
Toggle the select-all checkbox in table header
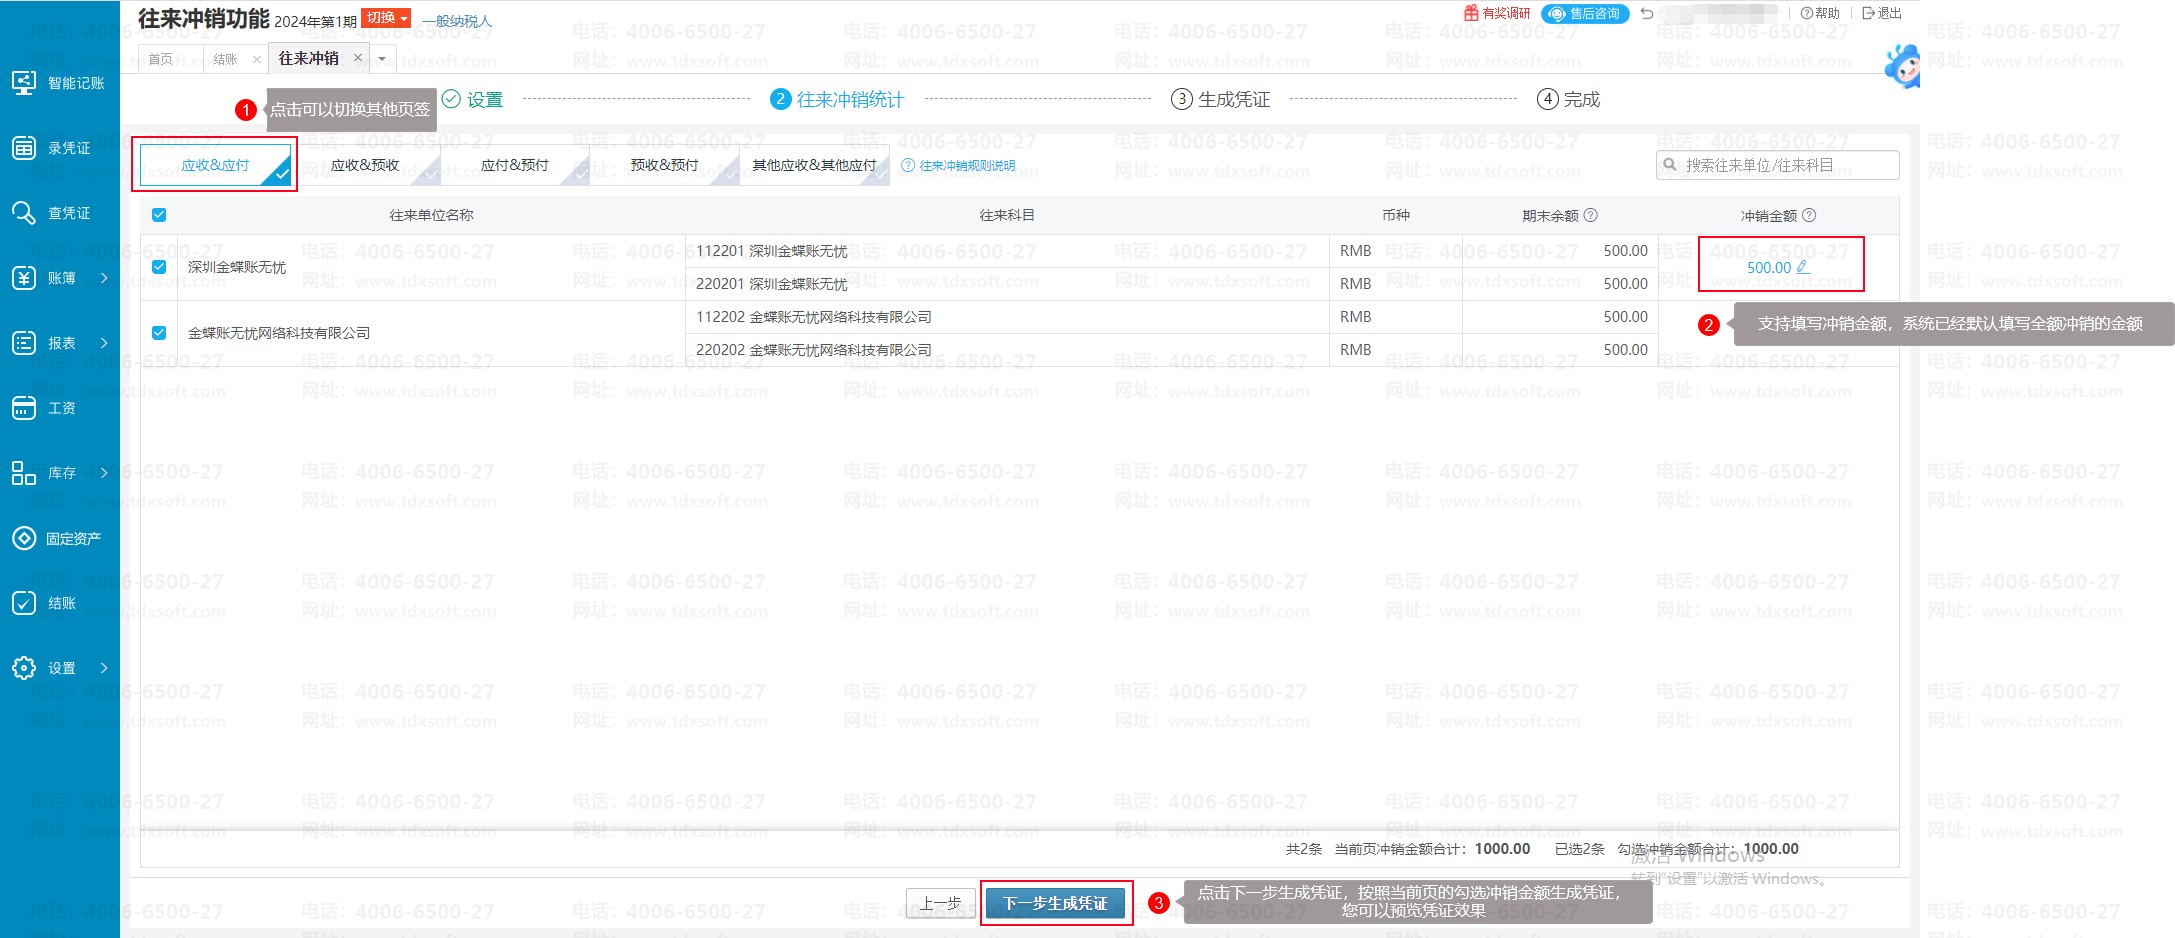(x=159, y=215)
